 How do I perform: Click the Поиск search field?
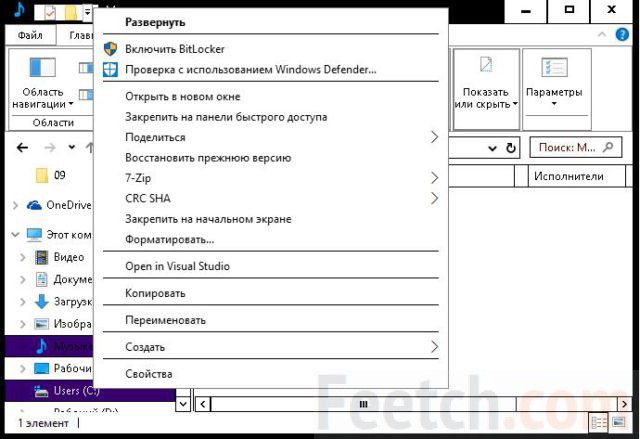(576, 147)
